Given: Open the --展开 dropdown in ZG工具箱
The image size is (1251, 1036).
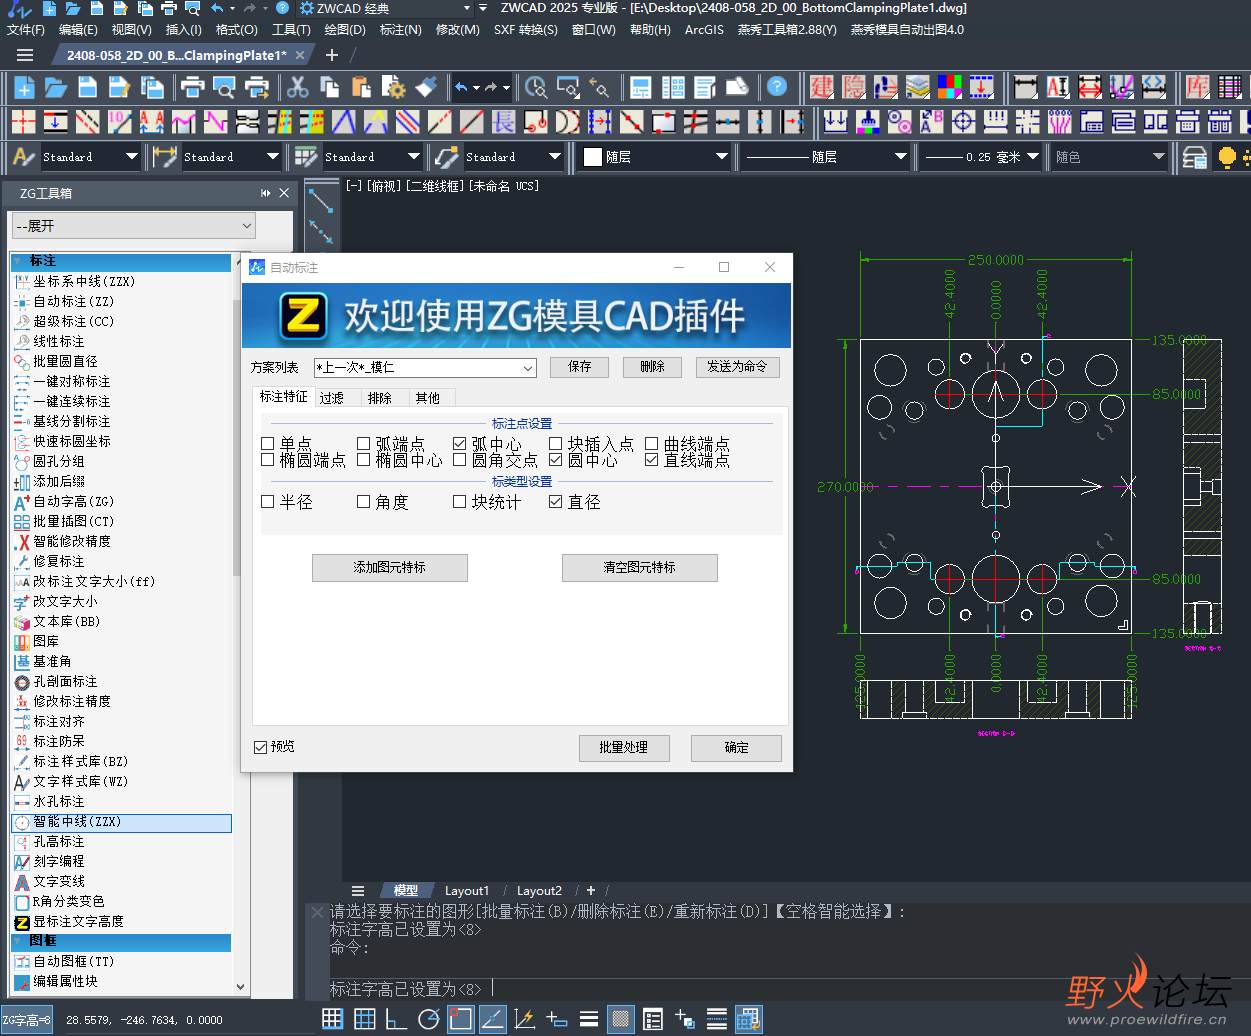Looking at the screenshot, I should click(133, 226).
